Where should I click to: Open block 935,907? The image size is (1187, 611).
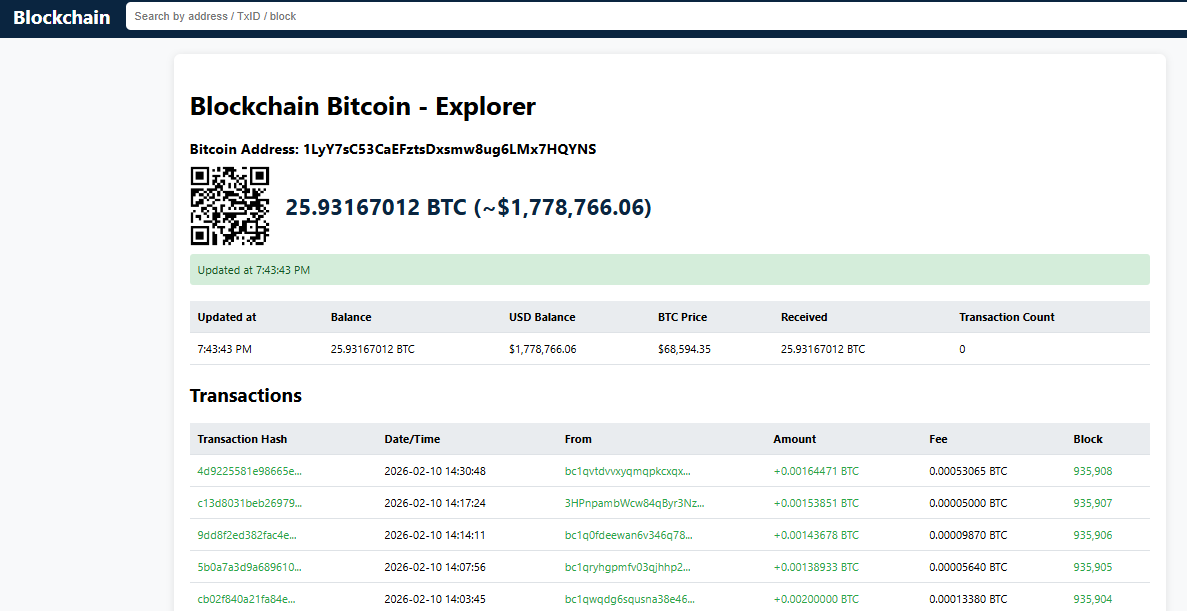point(1092,503)
